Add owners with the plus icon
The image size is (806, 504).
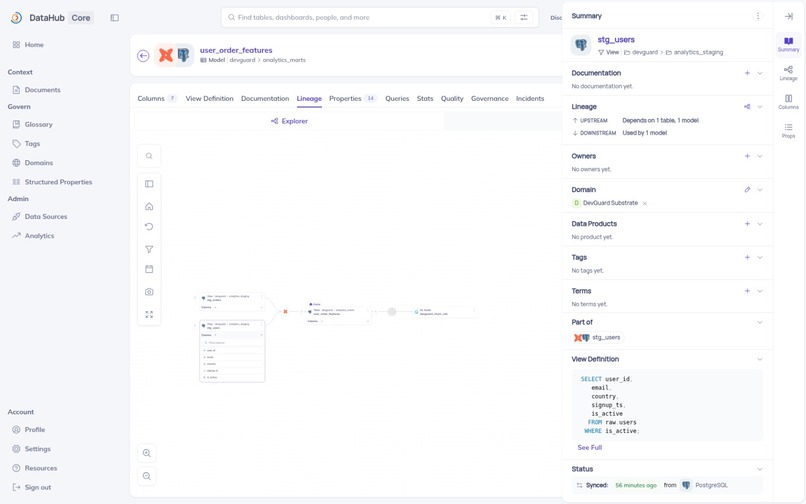coord(747,156)
